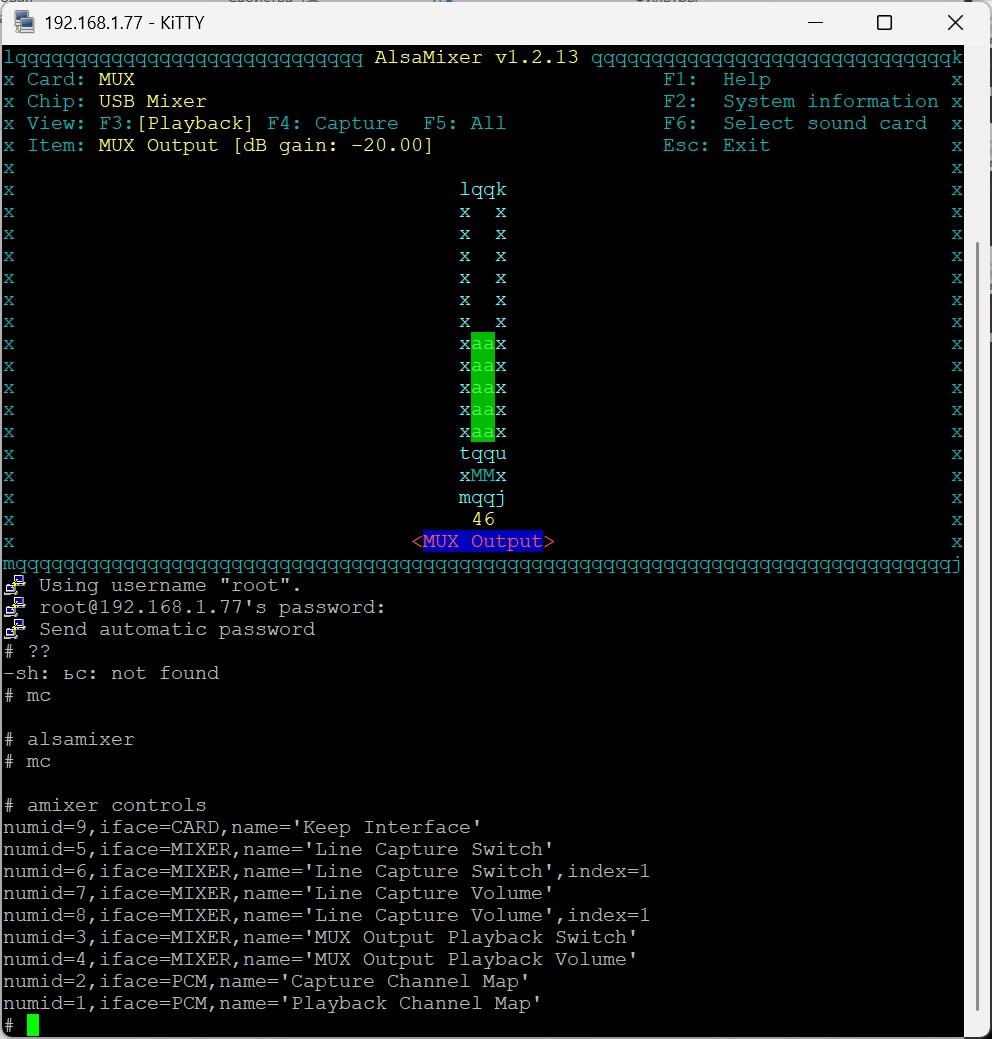Click the terminal's vertical scrollbar
The image size is (992, 1039).
pyautogui.click(x=978, y=400)
